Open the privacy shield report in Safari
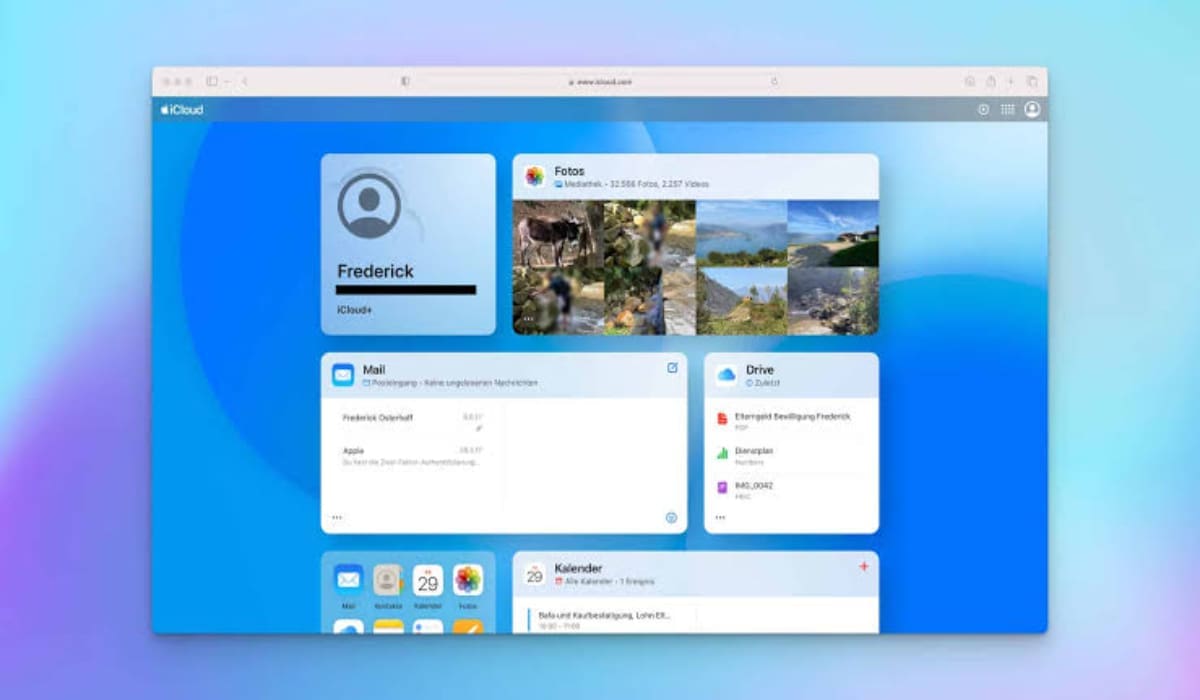The height and width of the screenshot is (700, 1200). point(405,81)
